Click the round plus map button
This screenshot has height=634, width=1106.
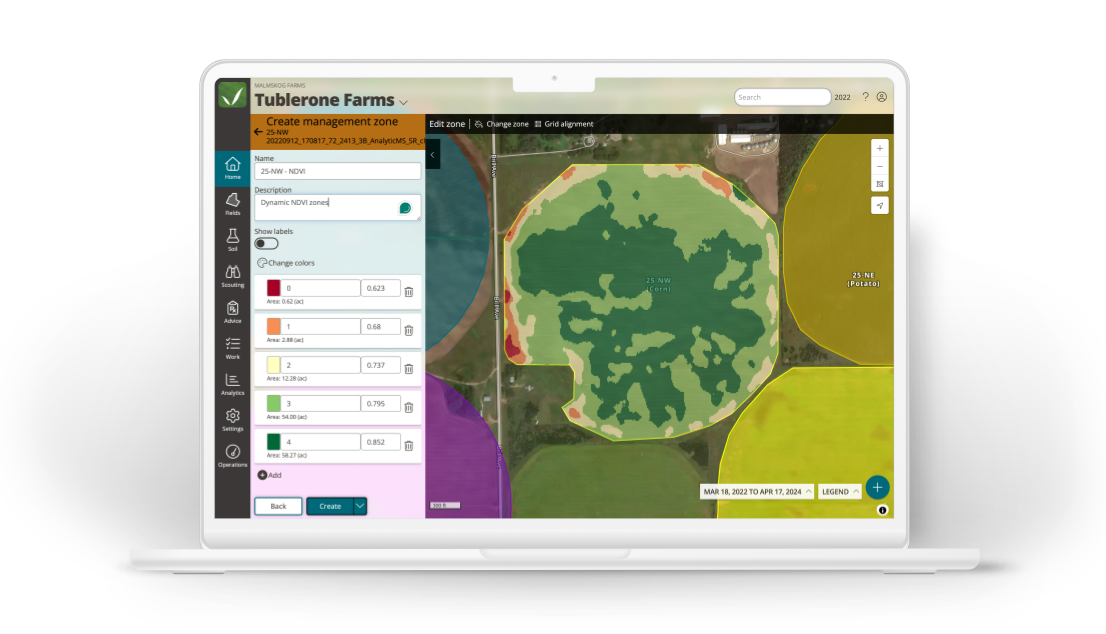(877, 487)
